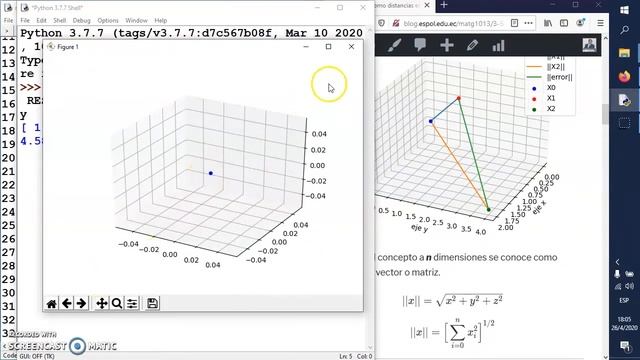Viewport: 640px width, 360px height.
Task: Open the File menu in the Python Shell
Action: (x=25, y=20)
